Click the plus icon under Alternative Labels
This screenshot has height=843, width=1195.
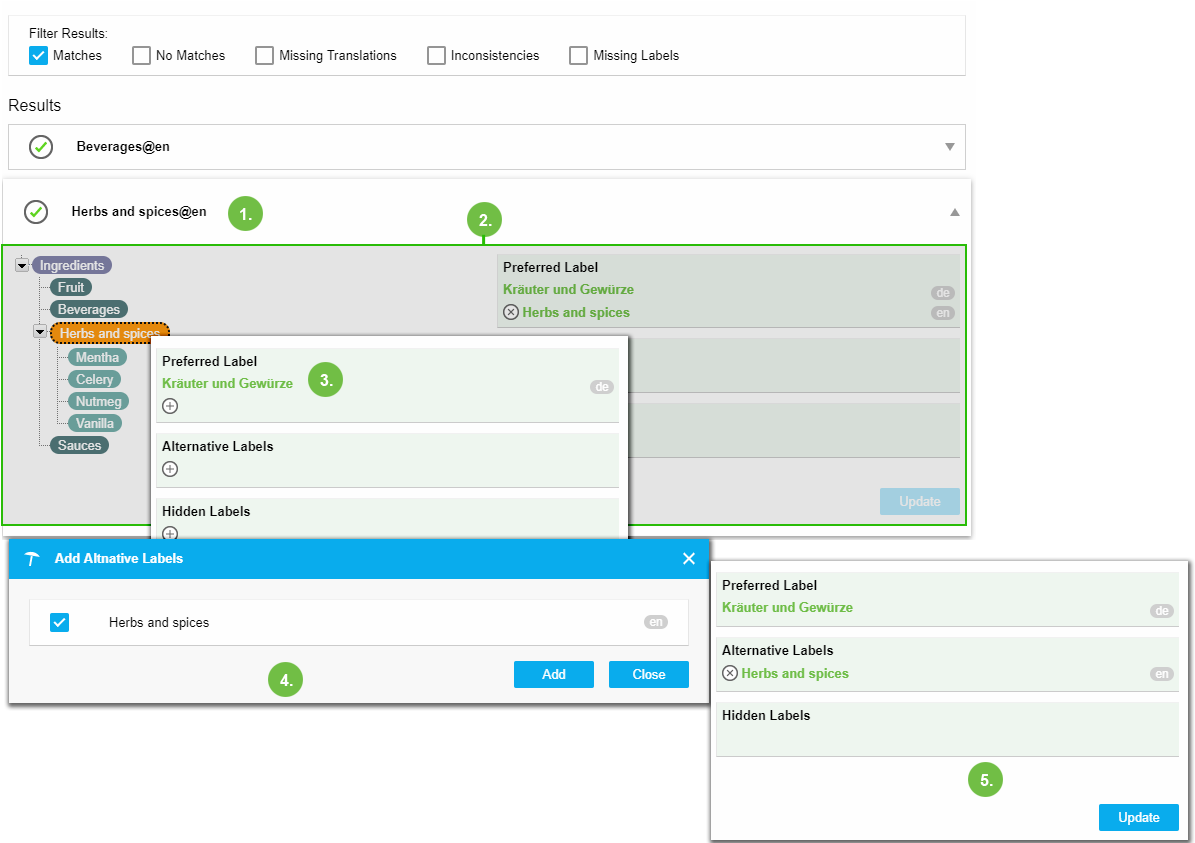[x=170, y=469]
